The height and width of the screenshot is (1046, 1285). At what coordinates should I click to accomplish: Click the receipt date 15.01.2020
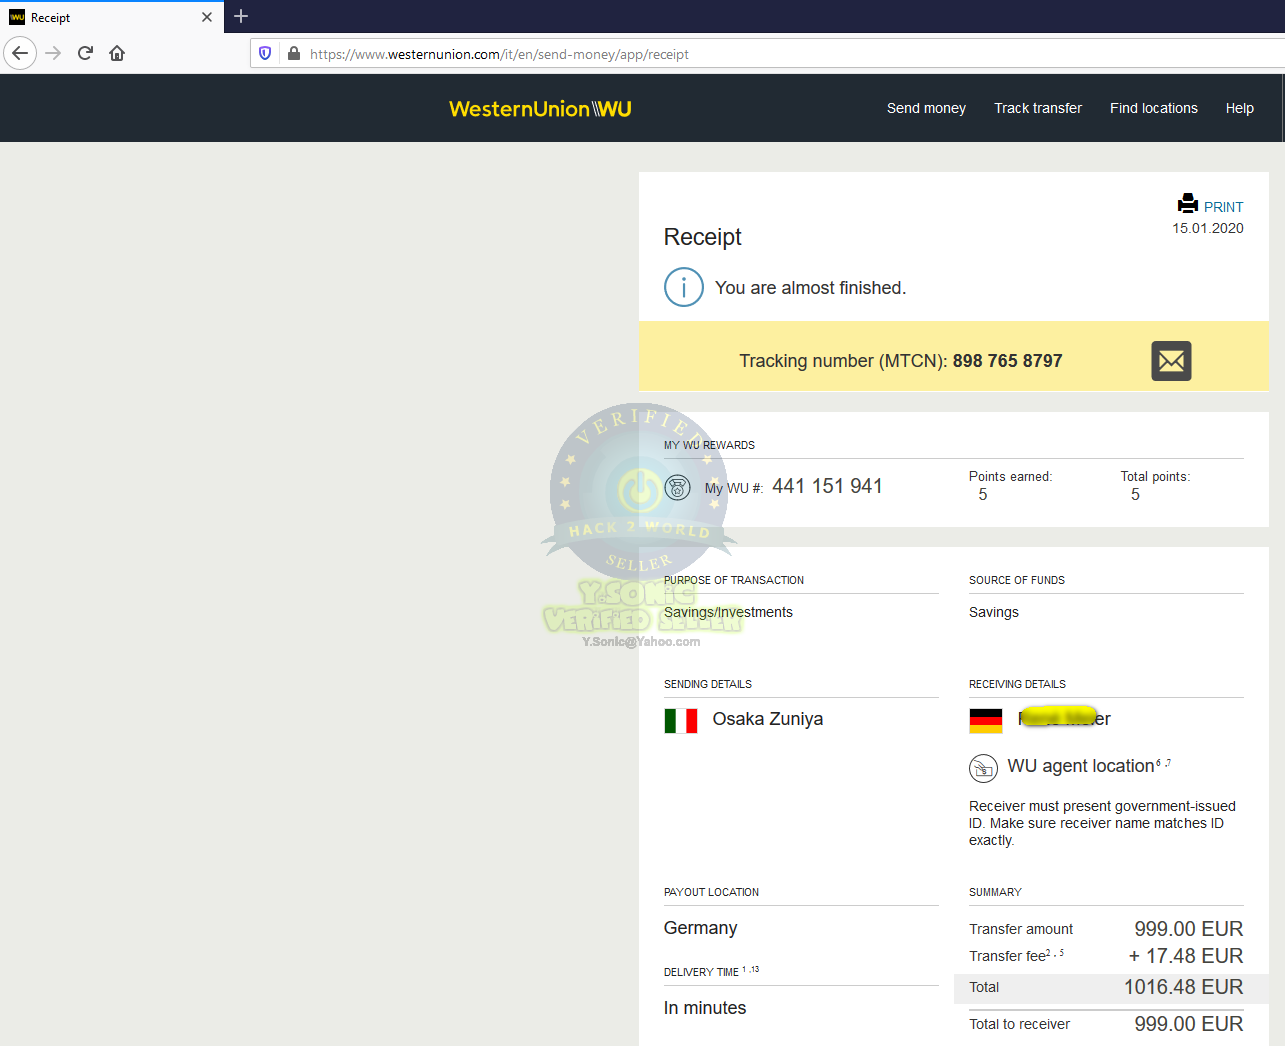click(1208, 228)
